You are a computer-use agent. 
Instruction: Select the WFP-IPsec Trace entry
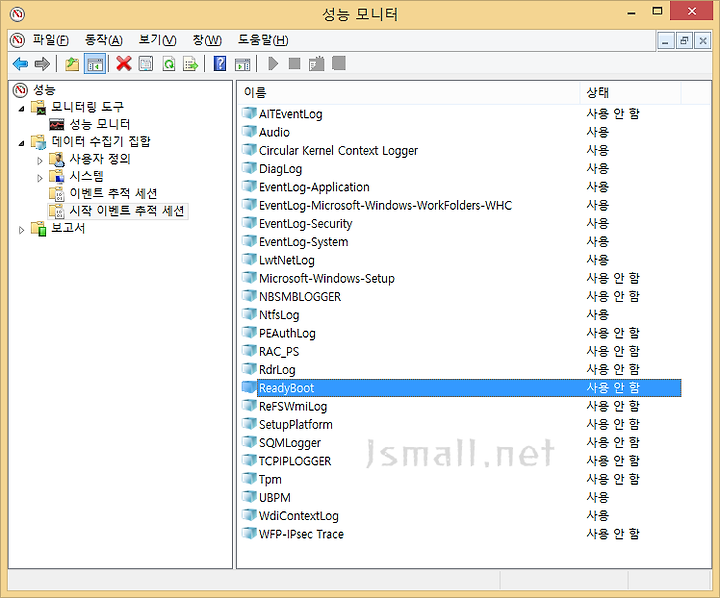point(301,535)
